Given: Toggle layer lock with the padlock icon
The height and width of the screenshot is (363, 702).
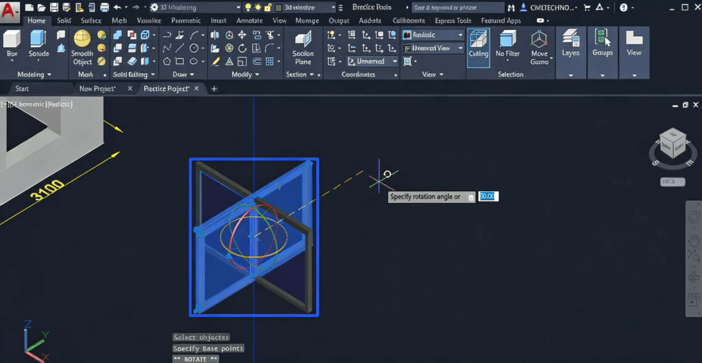Looking at the screenshot, I should [x=268, y=8].
